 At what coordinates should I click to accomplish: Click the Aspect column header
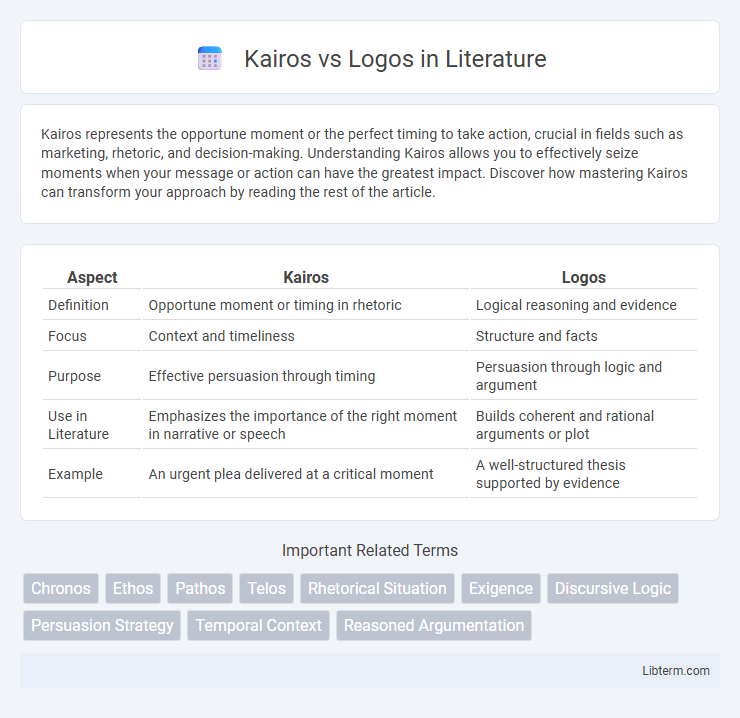tap(92, 277)
